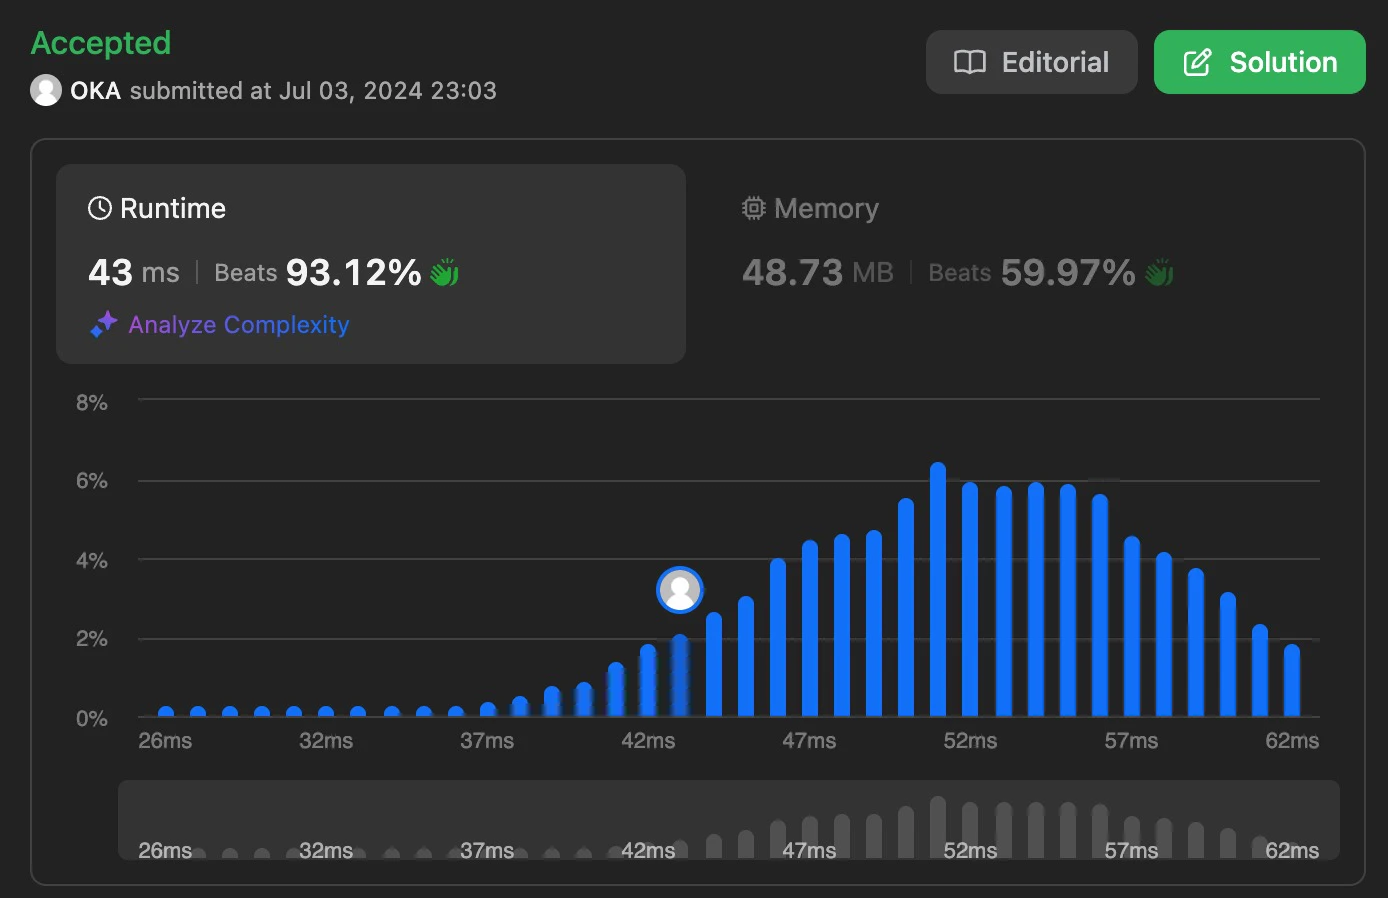
Task: Click the 32ms label on the main chart axis
Action: point(326,741)
